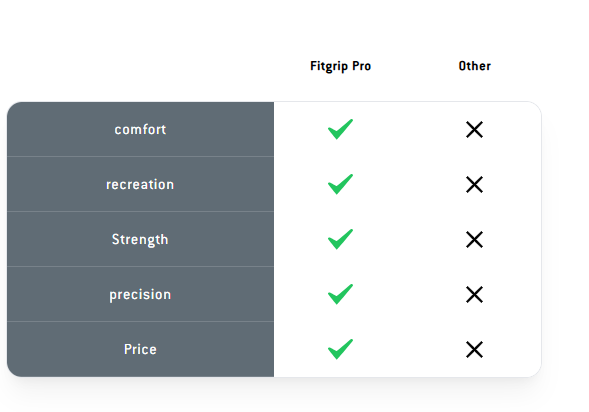Click the green checkmark in the Strength row

tap(340, 239)
